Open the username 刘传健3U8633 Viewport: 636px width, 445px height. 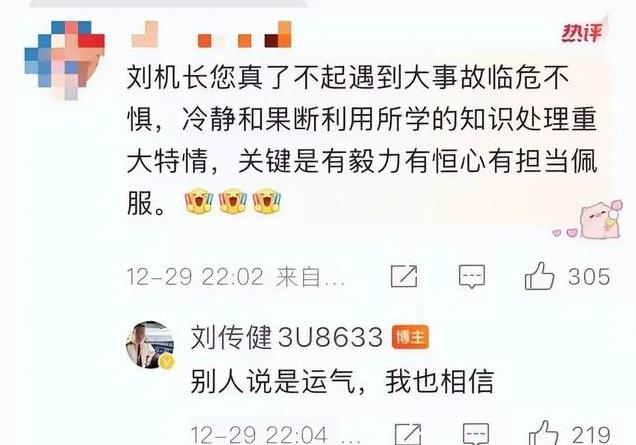coord(287,337)
